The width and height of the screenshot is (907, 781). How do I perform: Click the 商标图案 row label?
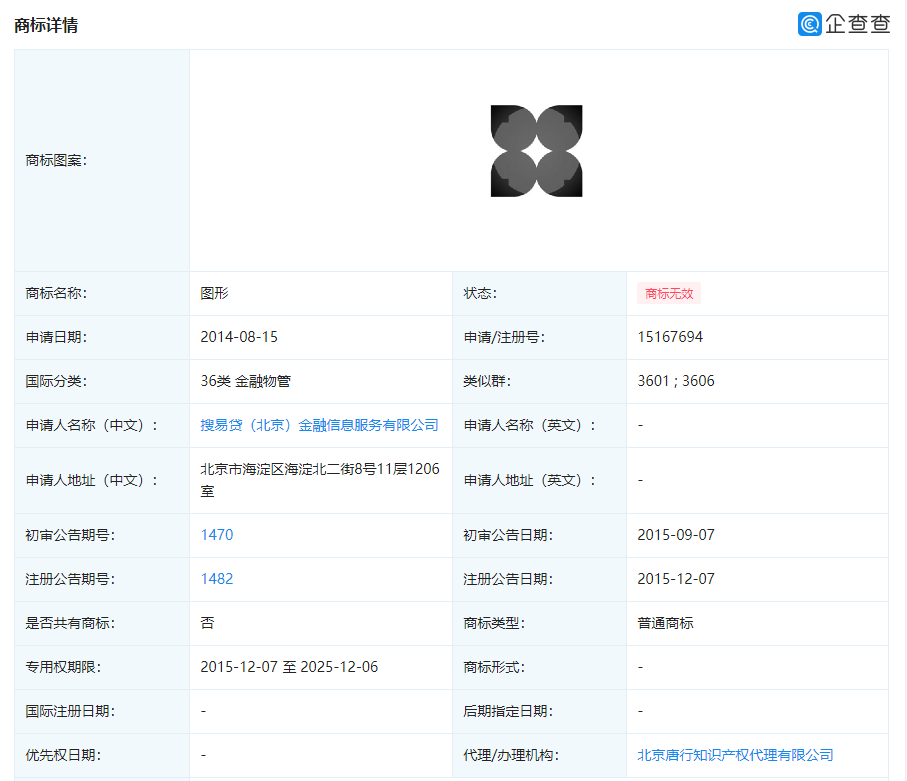pyautogui.click(x=56, y=160)
